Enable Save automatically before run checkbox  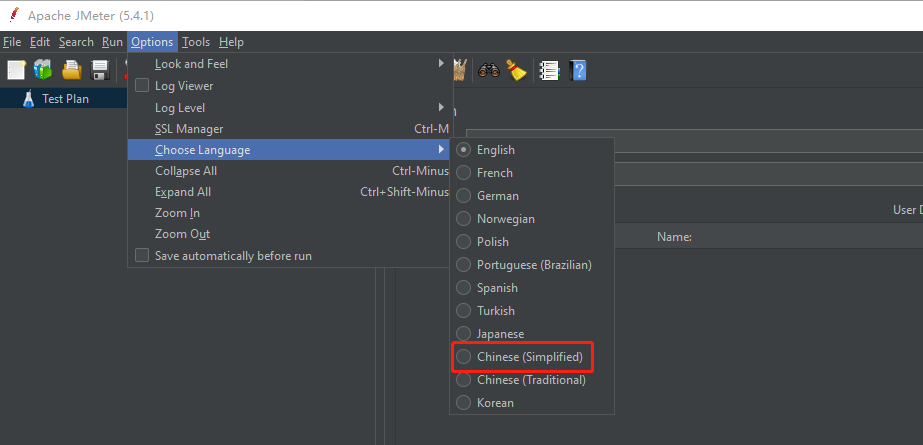[x=142, y=255]
